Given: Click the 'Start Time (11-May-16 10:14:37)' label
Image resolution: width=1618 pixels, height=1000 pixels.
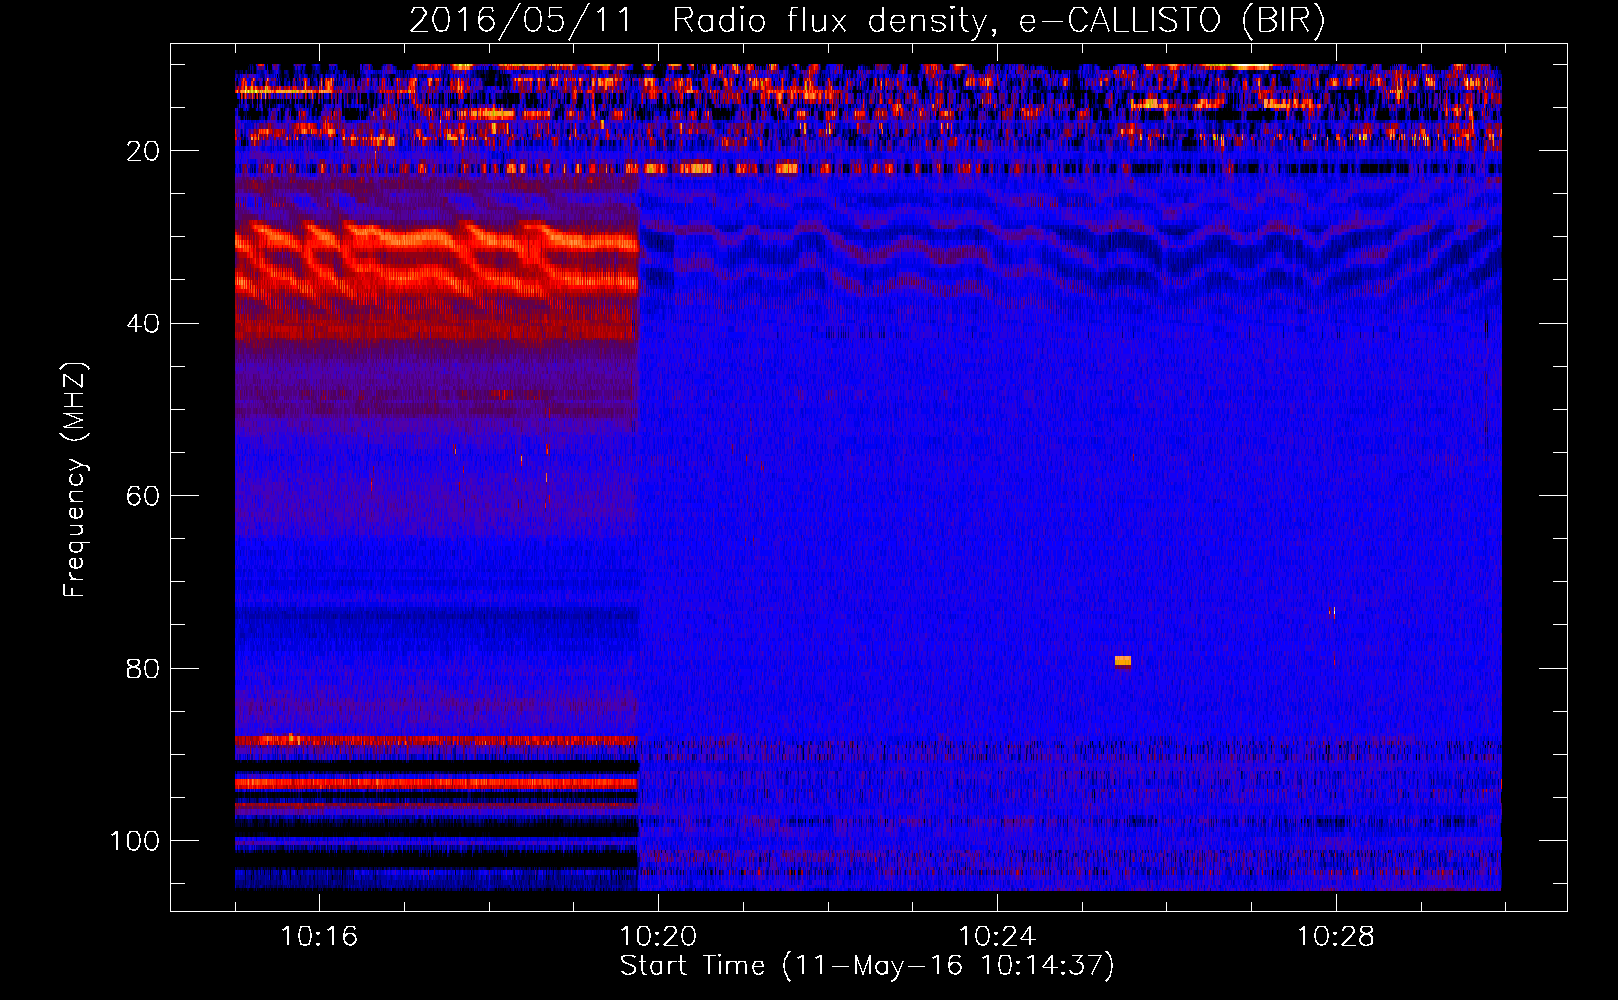Looking at the screenshot, I should [x=867, y=966].
